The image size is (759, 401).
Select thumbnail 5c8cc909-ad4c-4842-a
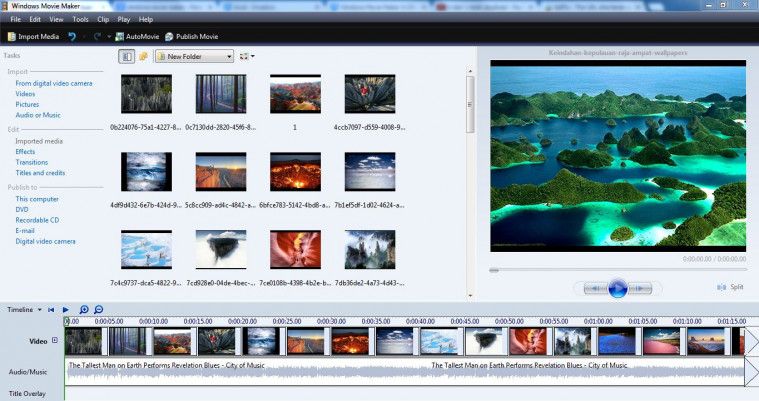(x=221, y=172)
